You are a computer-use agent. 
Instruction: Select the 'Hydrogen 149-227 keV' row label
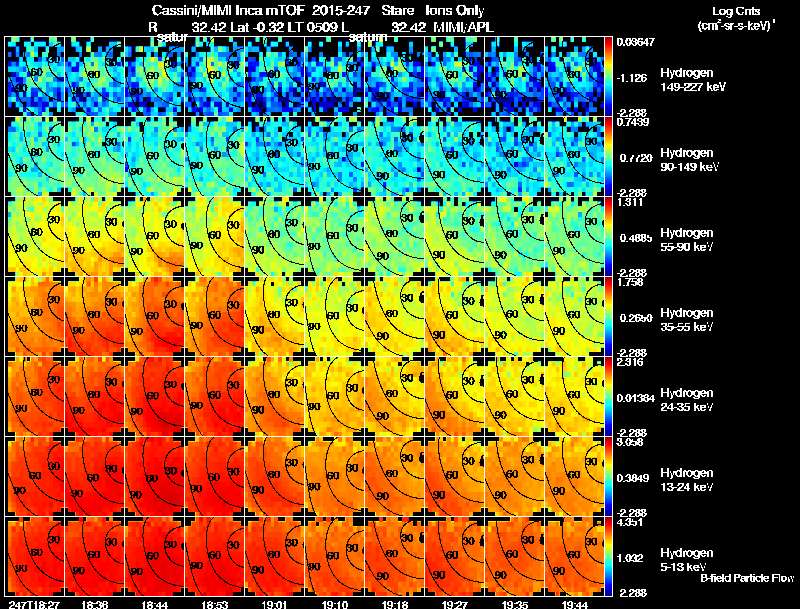692,80
